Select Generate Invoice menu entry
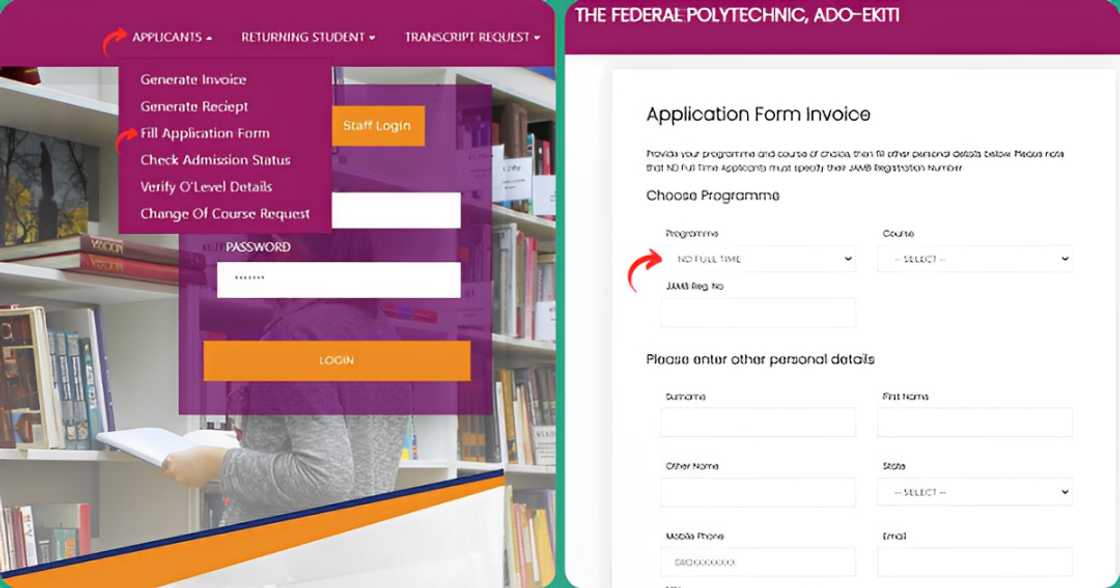Screen dimensions: 1120x588 (x=194, y=79)
